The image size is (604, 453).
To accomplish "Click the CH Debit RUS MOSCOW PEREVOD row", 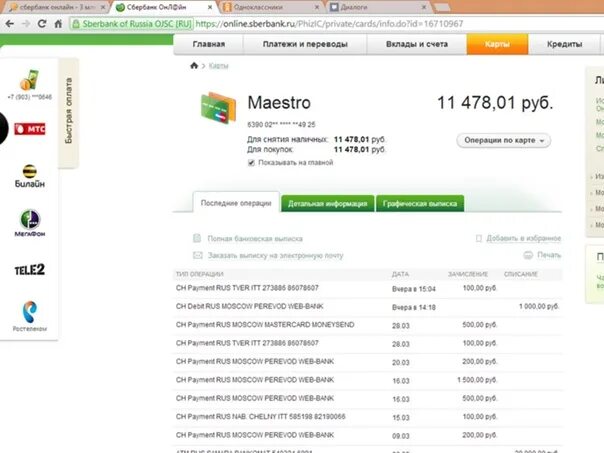I will click(x=368, y=307).
